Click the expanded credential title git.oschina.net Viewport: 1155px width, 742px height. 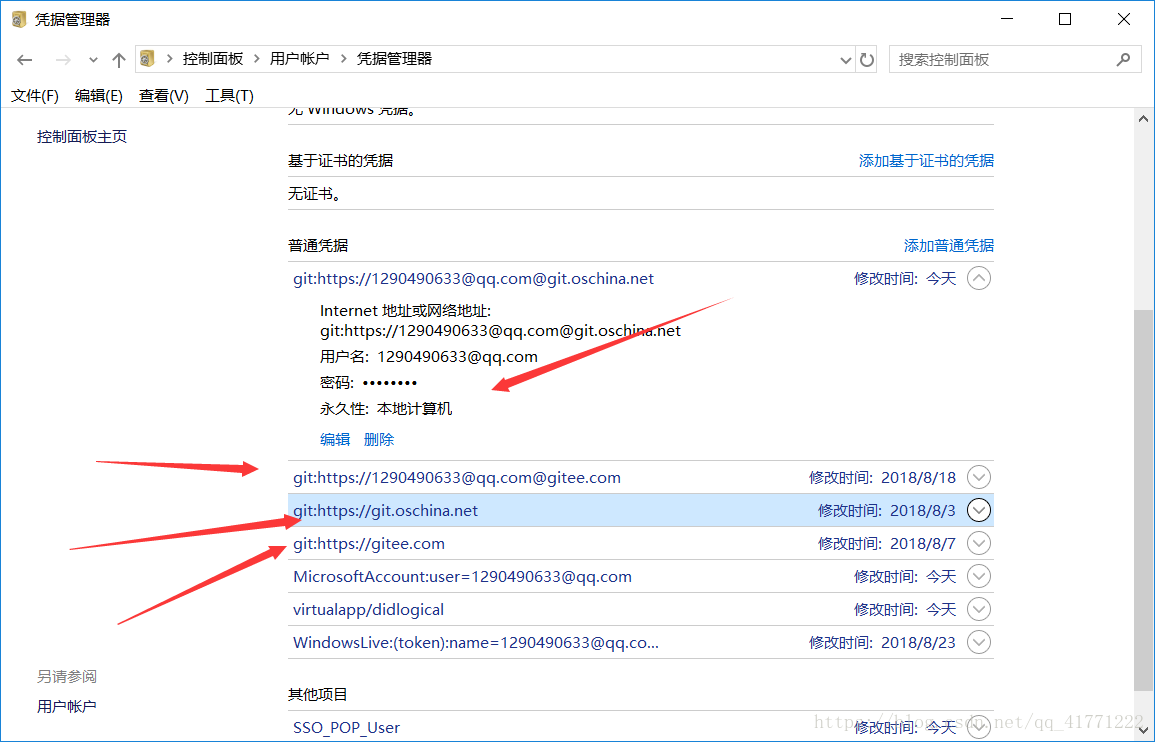(x=474, y=279)
